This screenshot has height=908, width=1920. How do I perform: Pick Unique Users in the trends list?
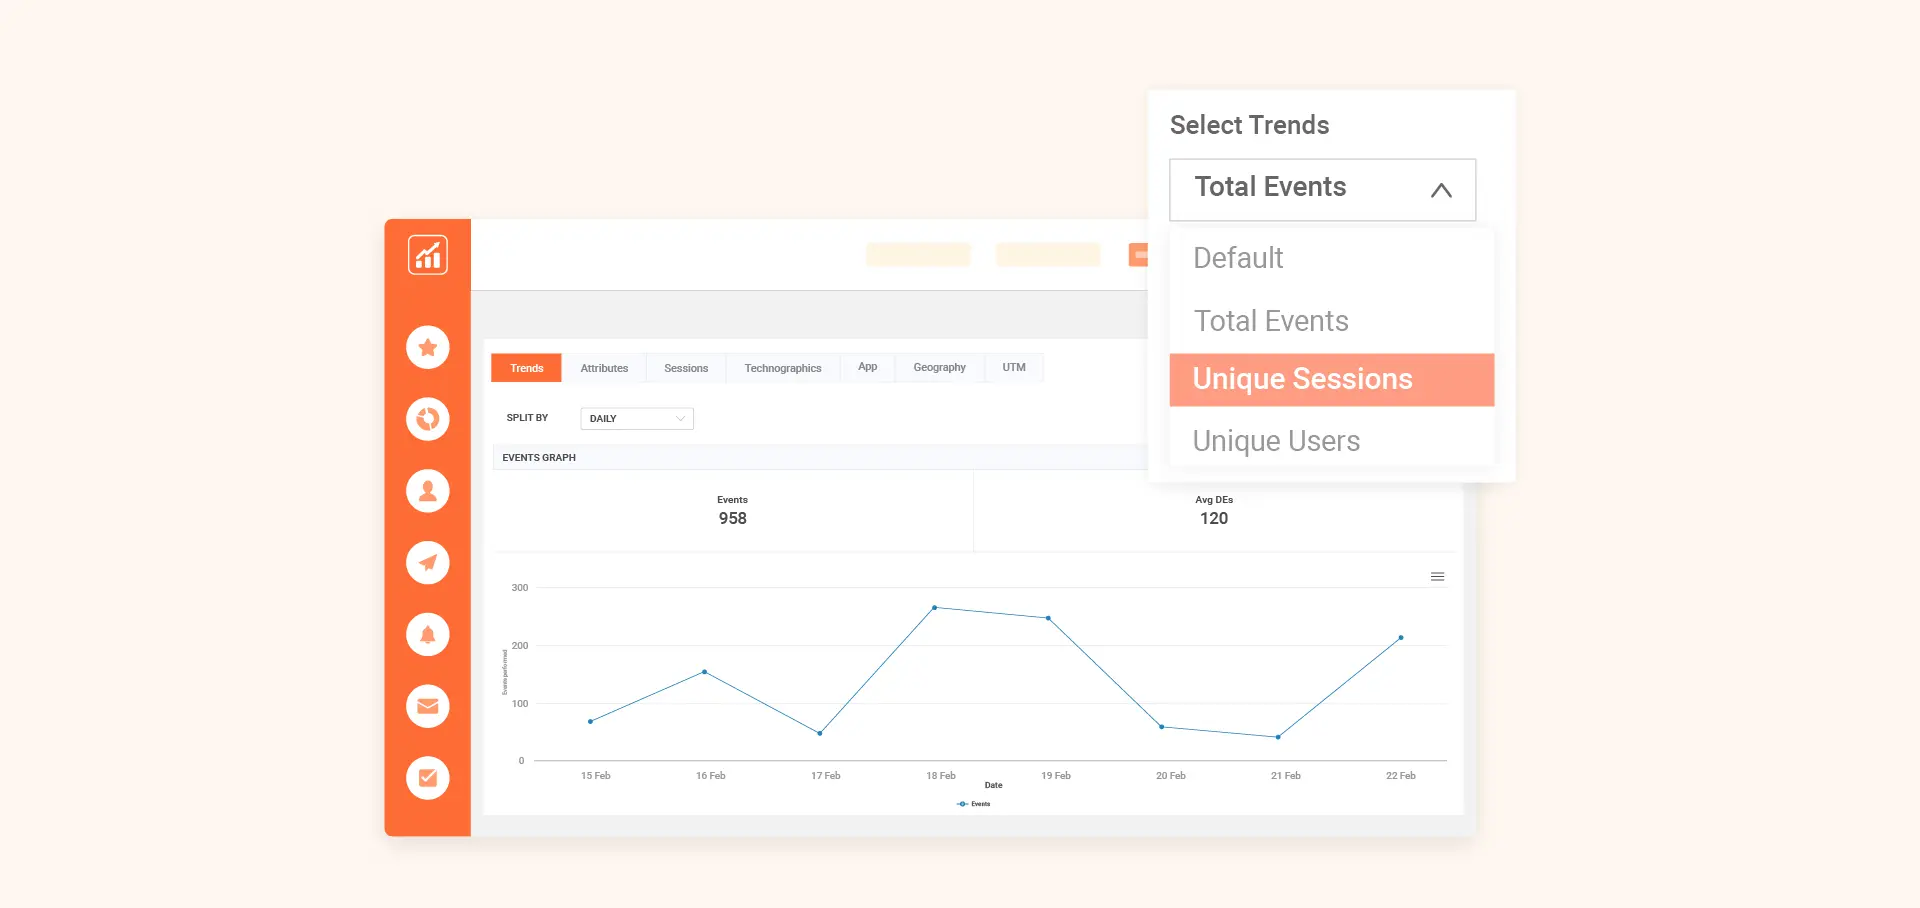[x=1276, y=441]
